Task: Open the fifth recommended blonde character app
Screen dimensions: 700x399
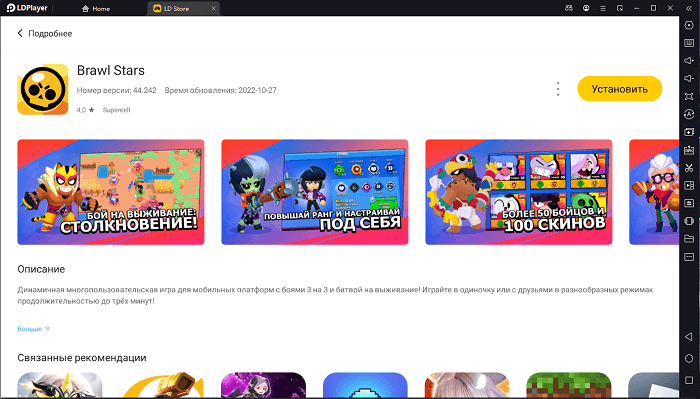Action: pyautogui.click(x=467, y=385)
